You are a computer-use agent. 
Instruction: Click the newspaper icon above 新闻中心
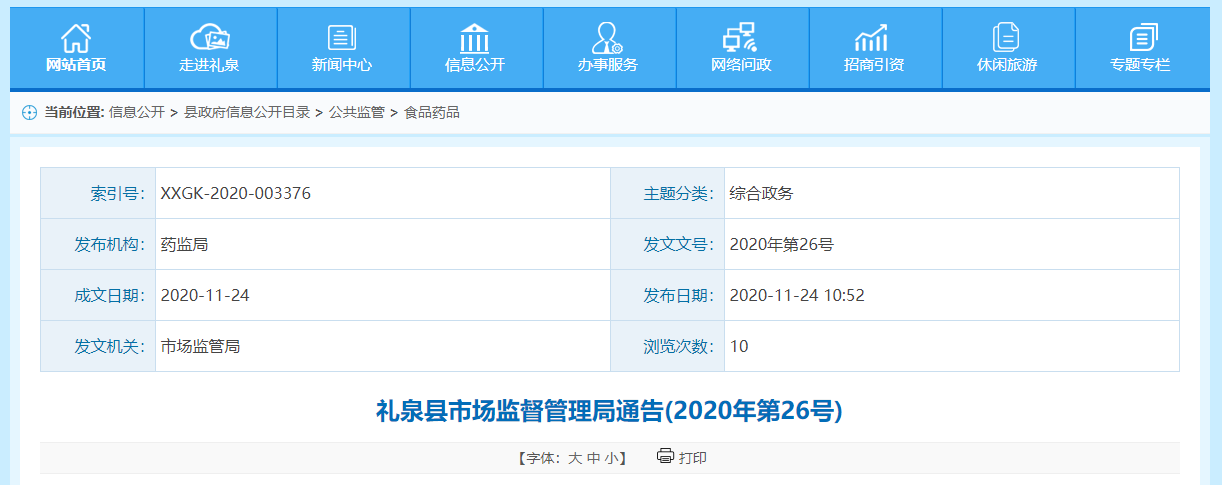pos(342,38)
